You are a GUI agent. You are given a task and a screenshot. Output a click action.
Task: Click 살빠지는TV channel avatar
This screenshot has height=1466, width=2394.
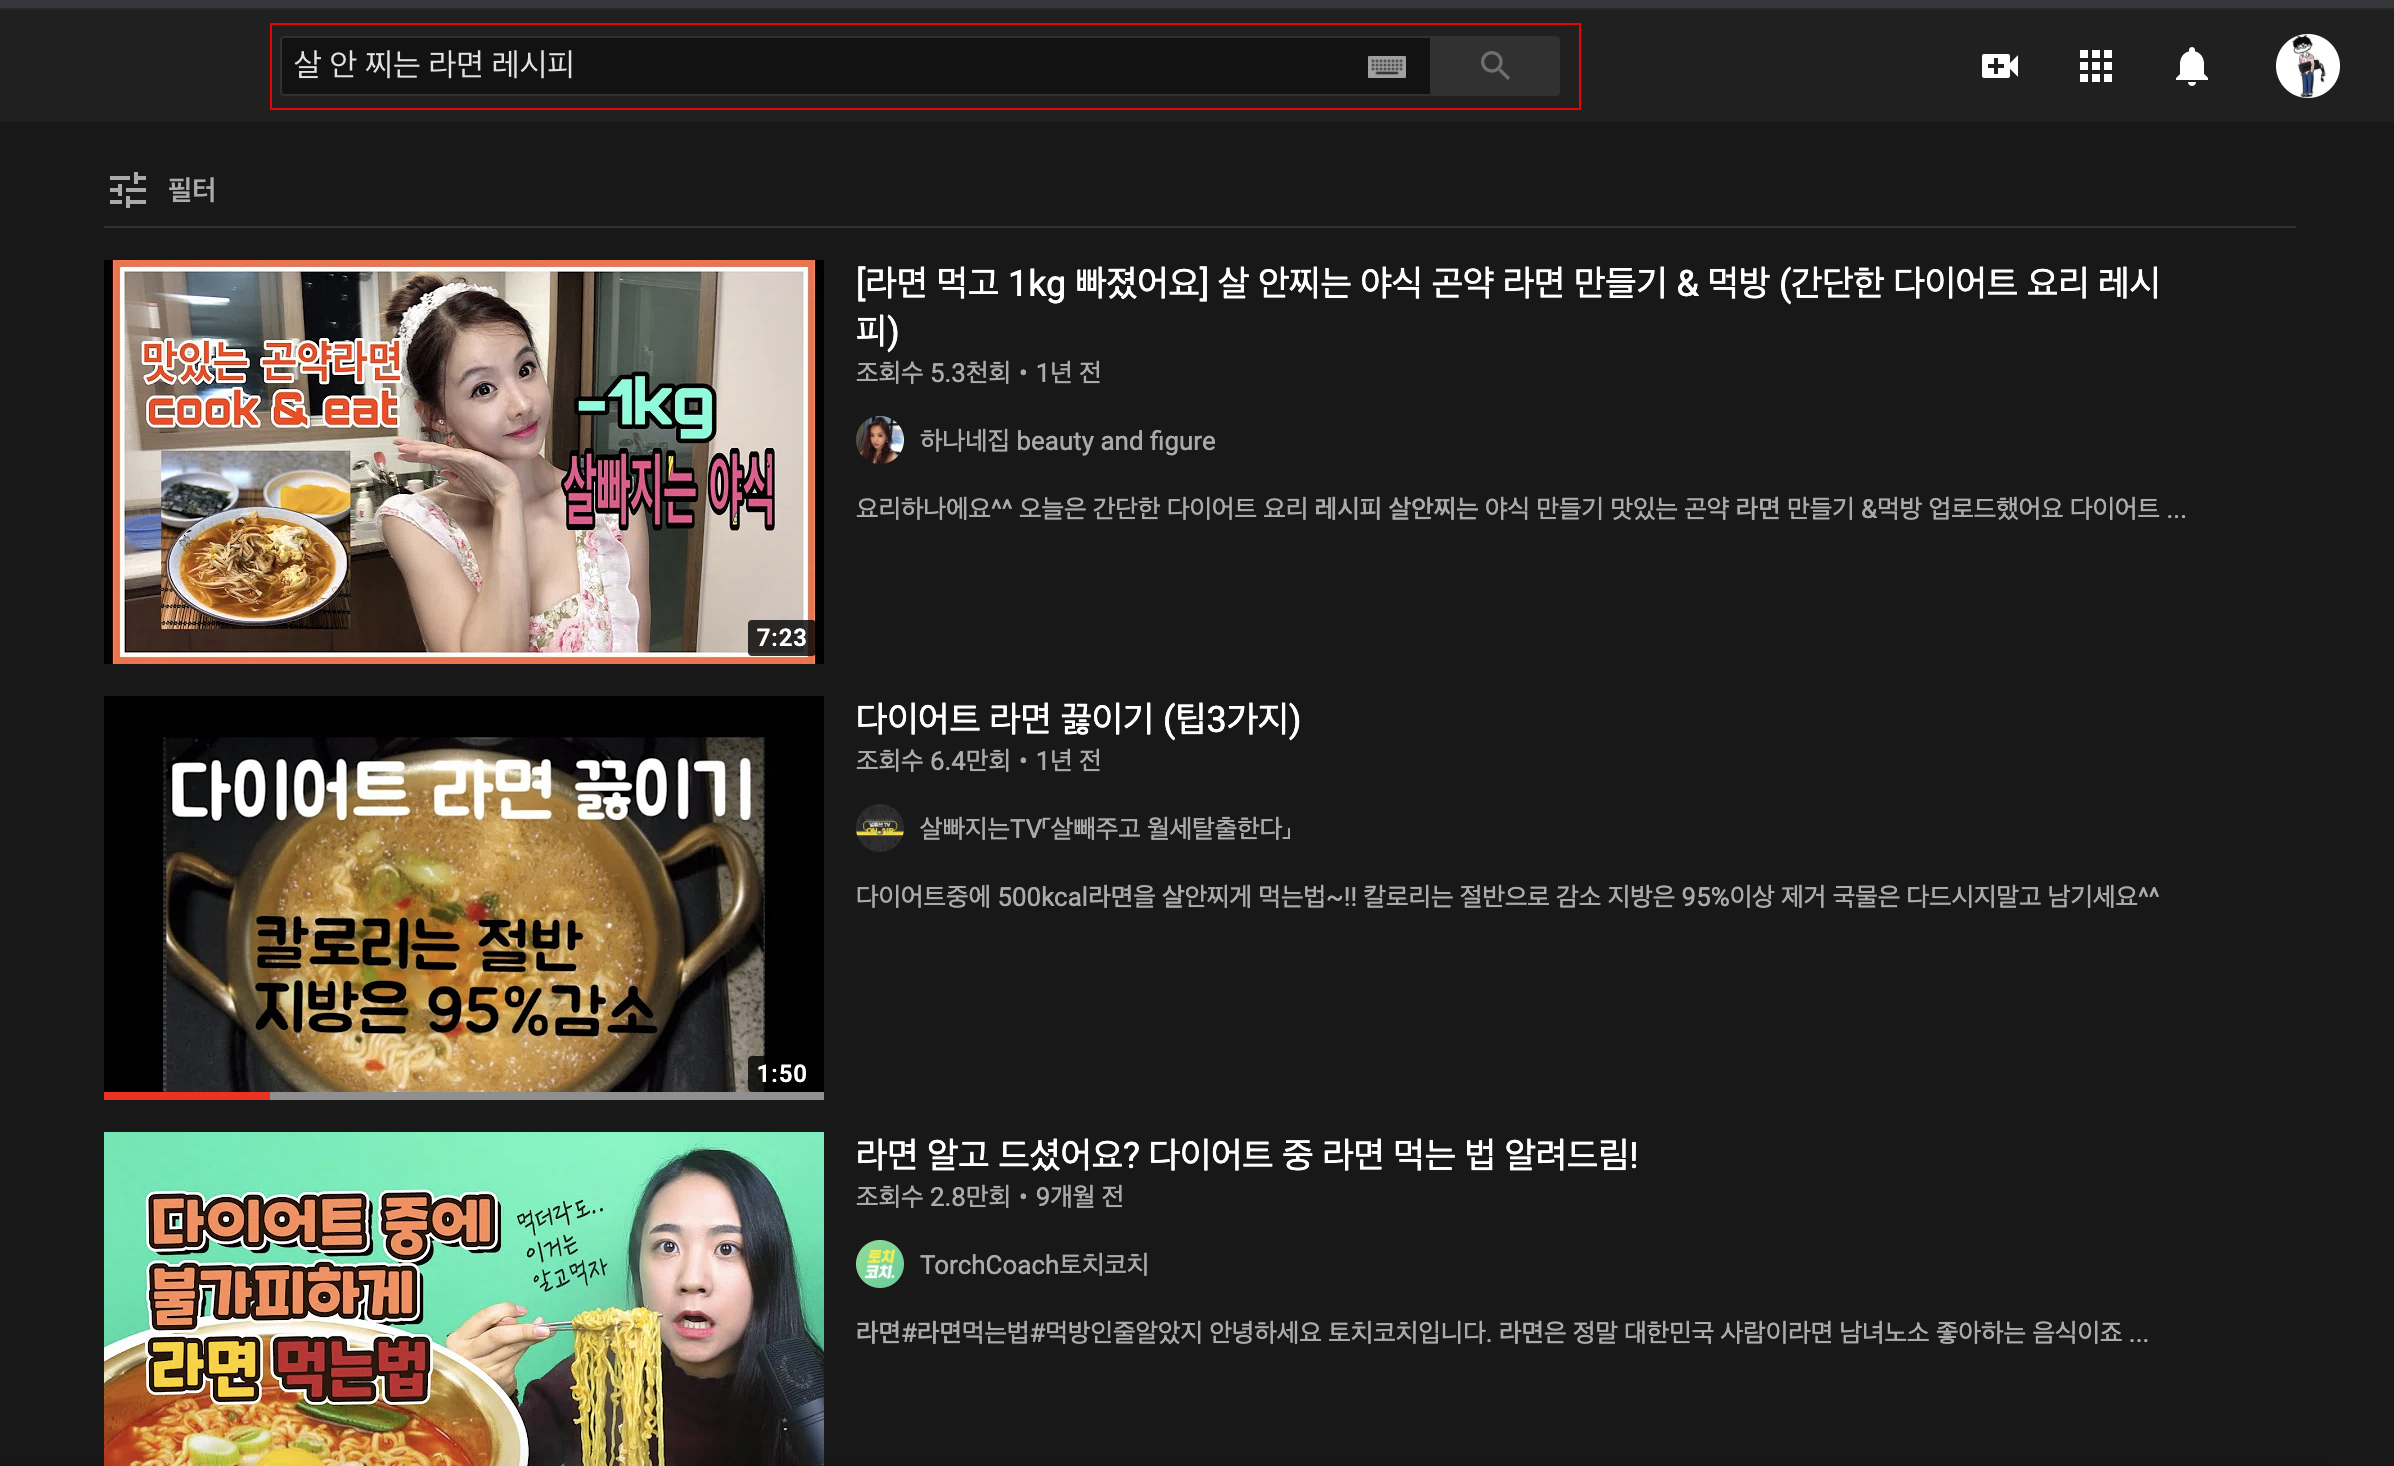[x=880, y=828]
